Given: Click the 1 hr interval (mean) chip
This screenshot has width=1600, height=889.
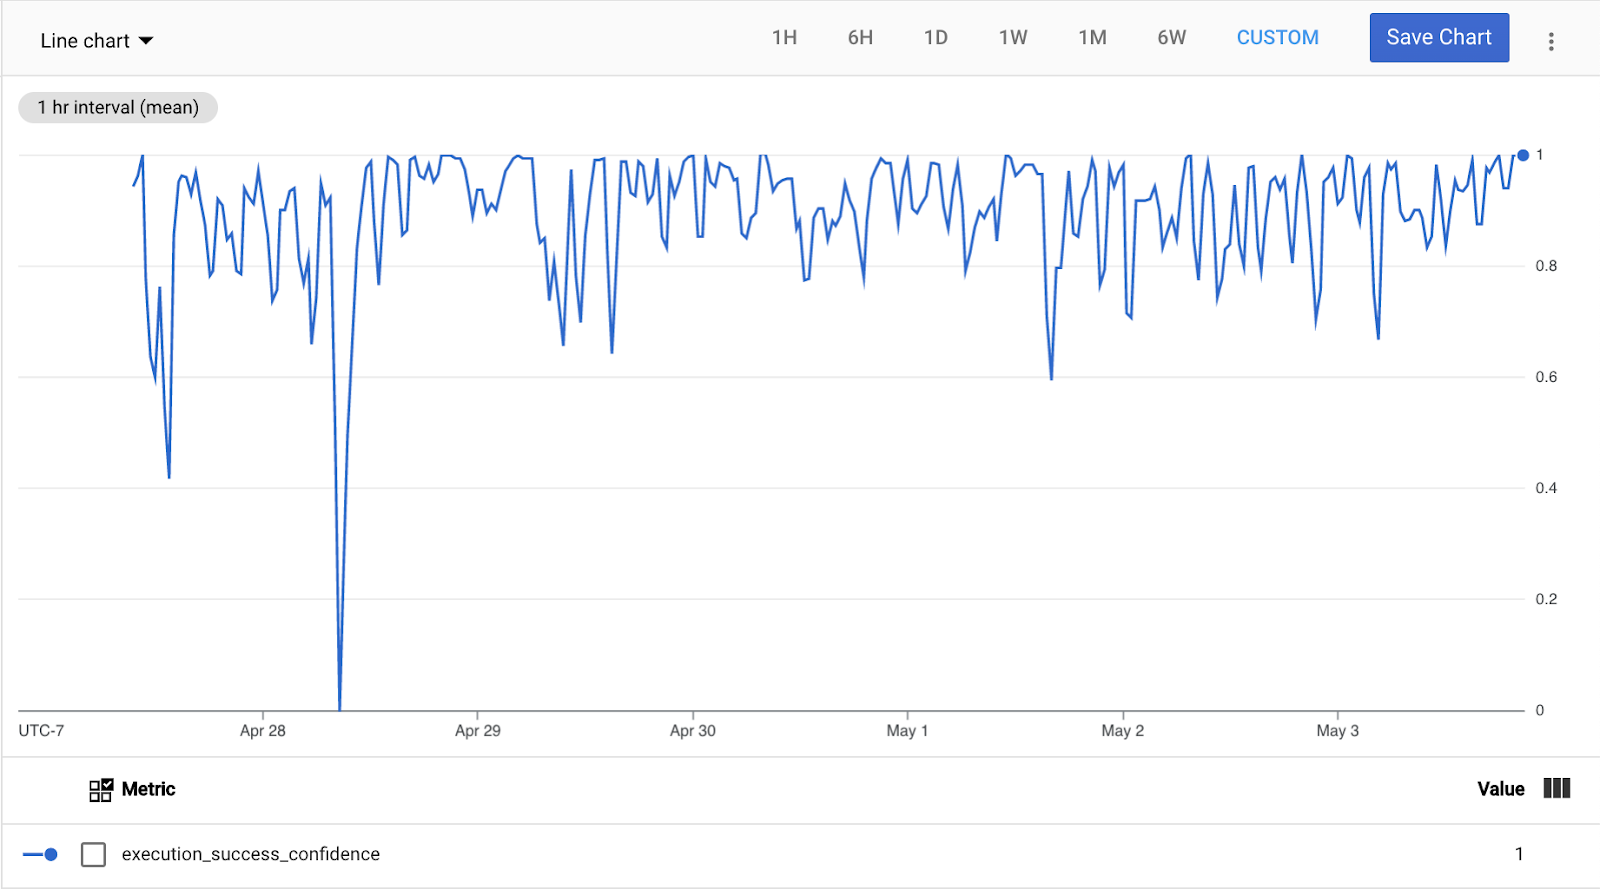Looking at the screenshot, I should [118, 107].
